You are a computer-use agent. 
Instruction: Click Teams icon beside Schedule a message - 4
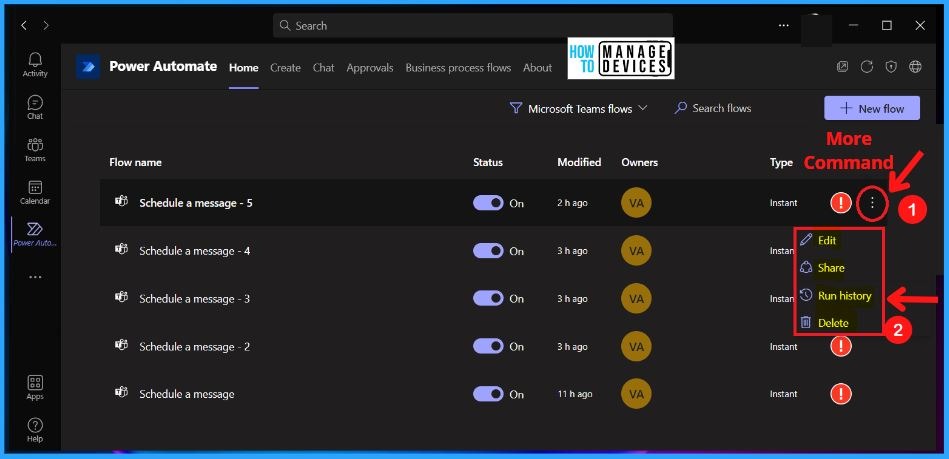tap(122, 249)
